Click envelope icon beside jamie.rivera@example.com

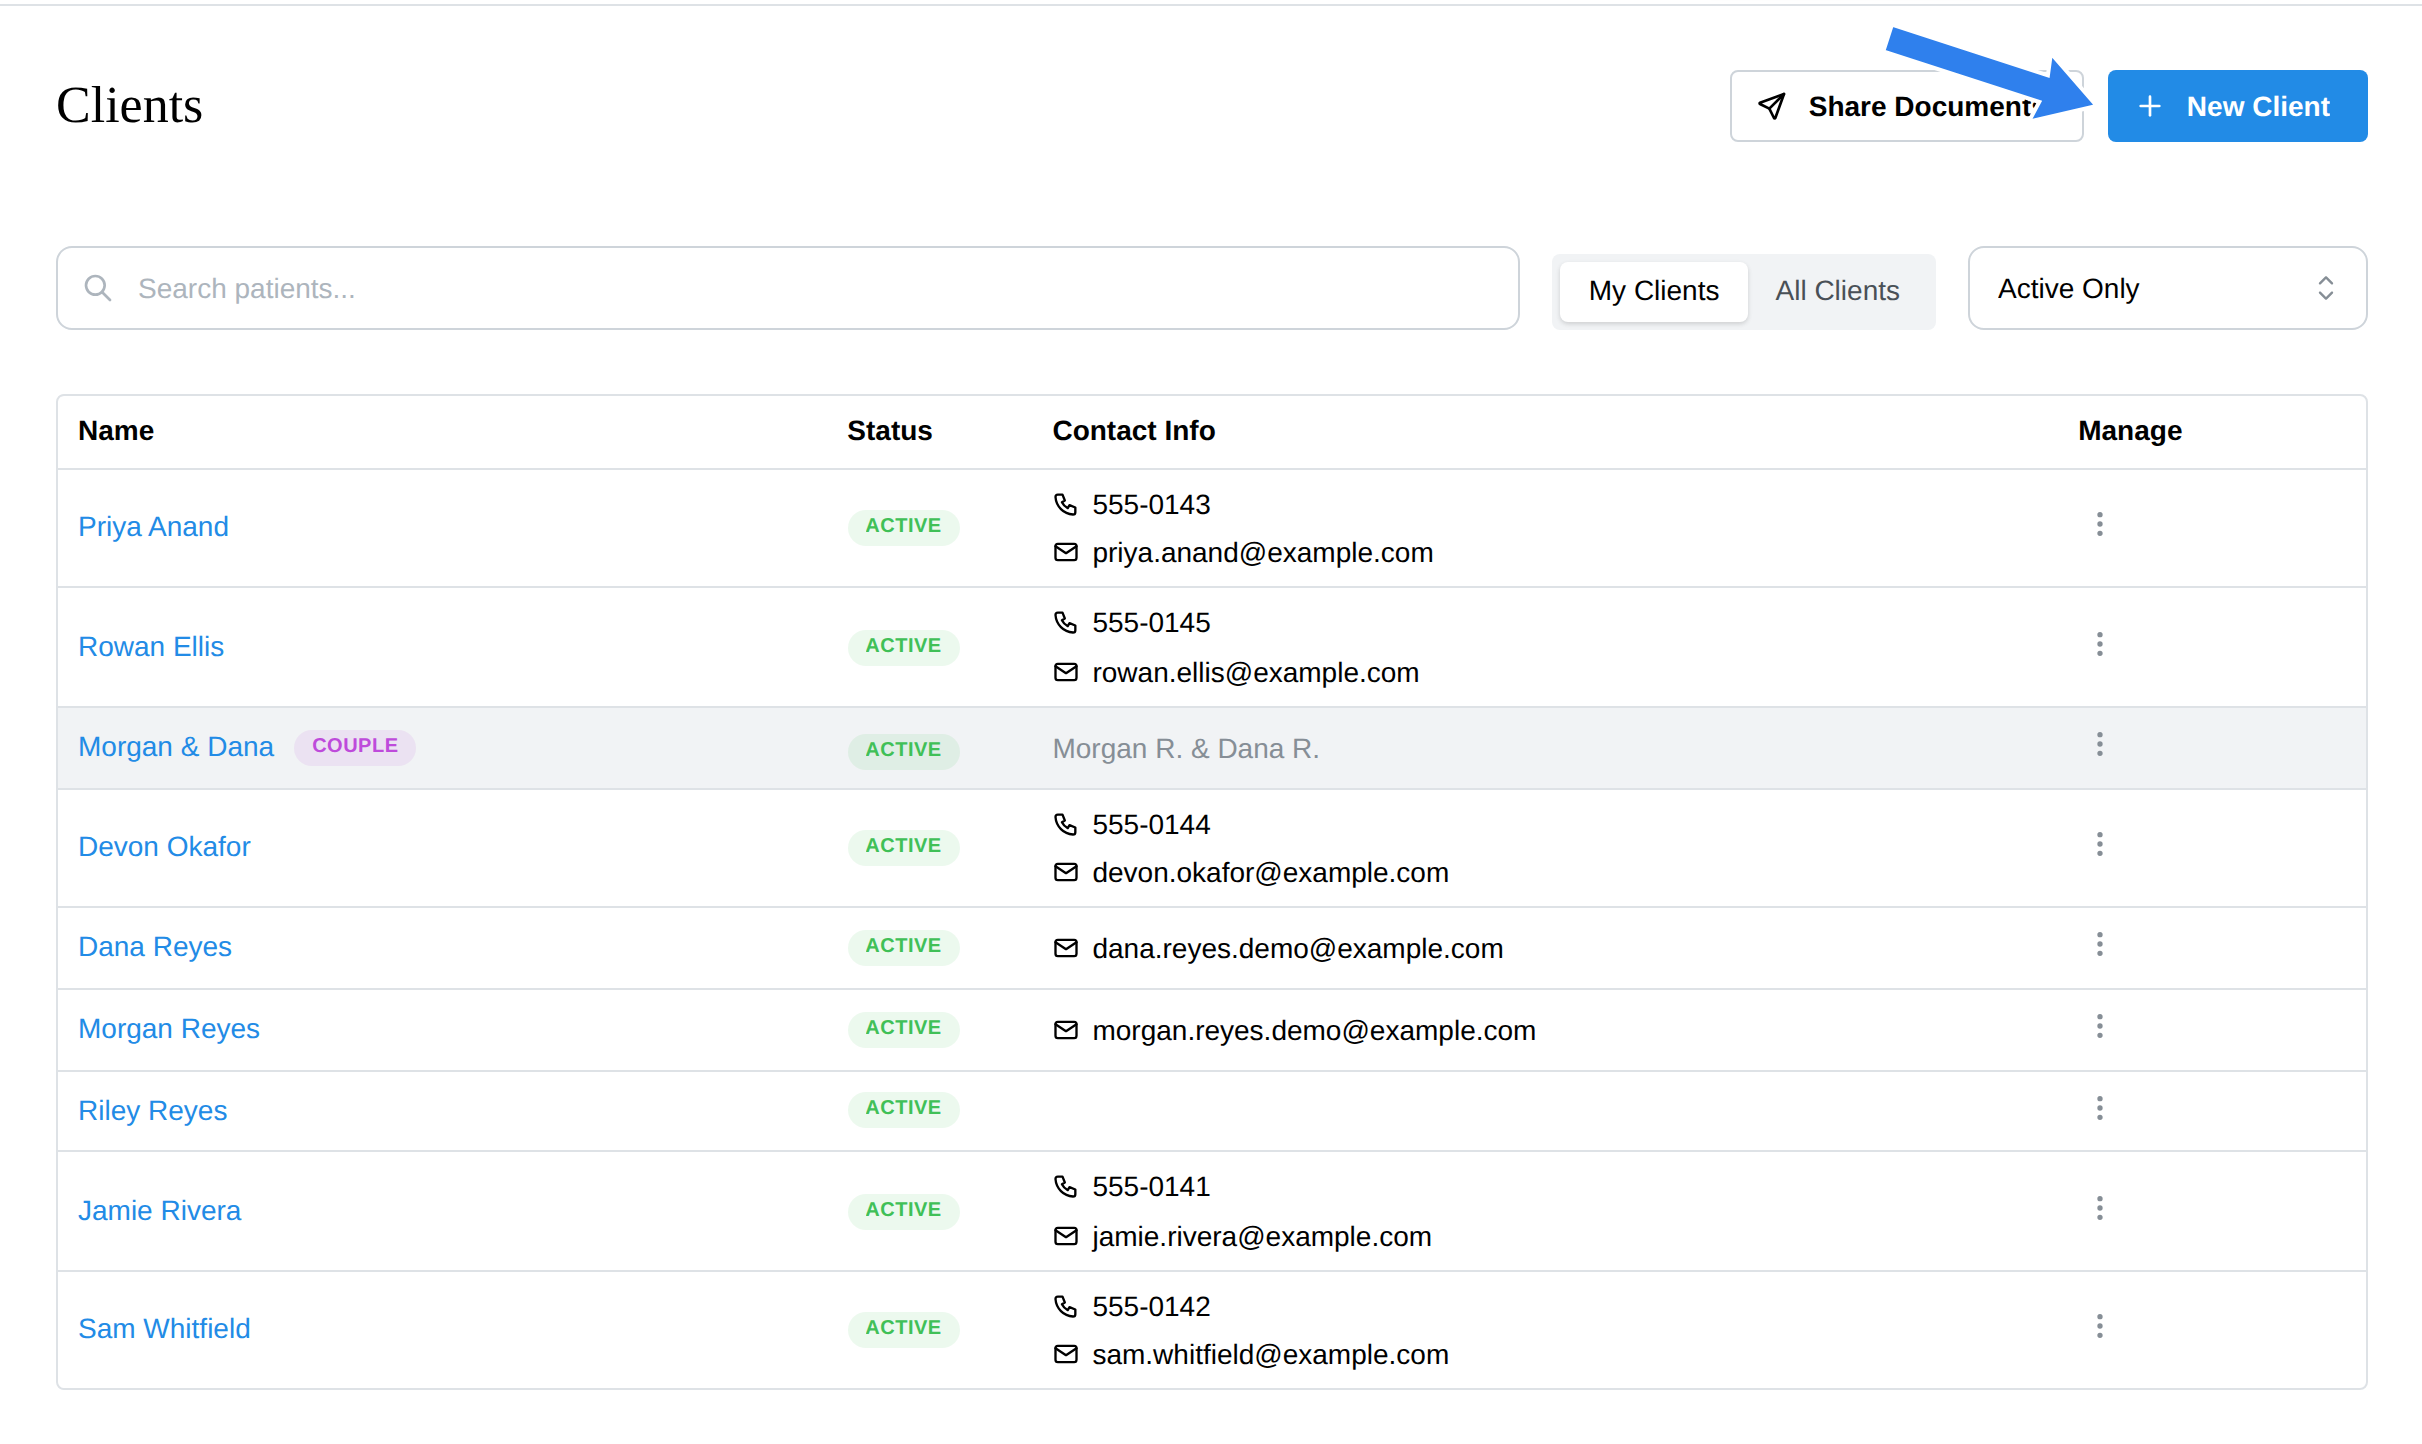[x=1065, y=1236]
